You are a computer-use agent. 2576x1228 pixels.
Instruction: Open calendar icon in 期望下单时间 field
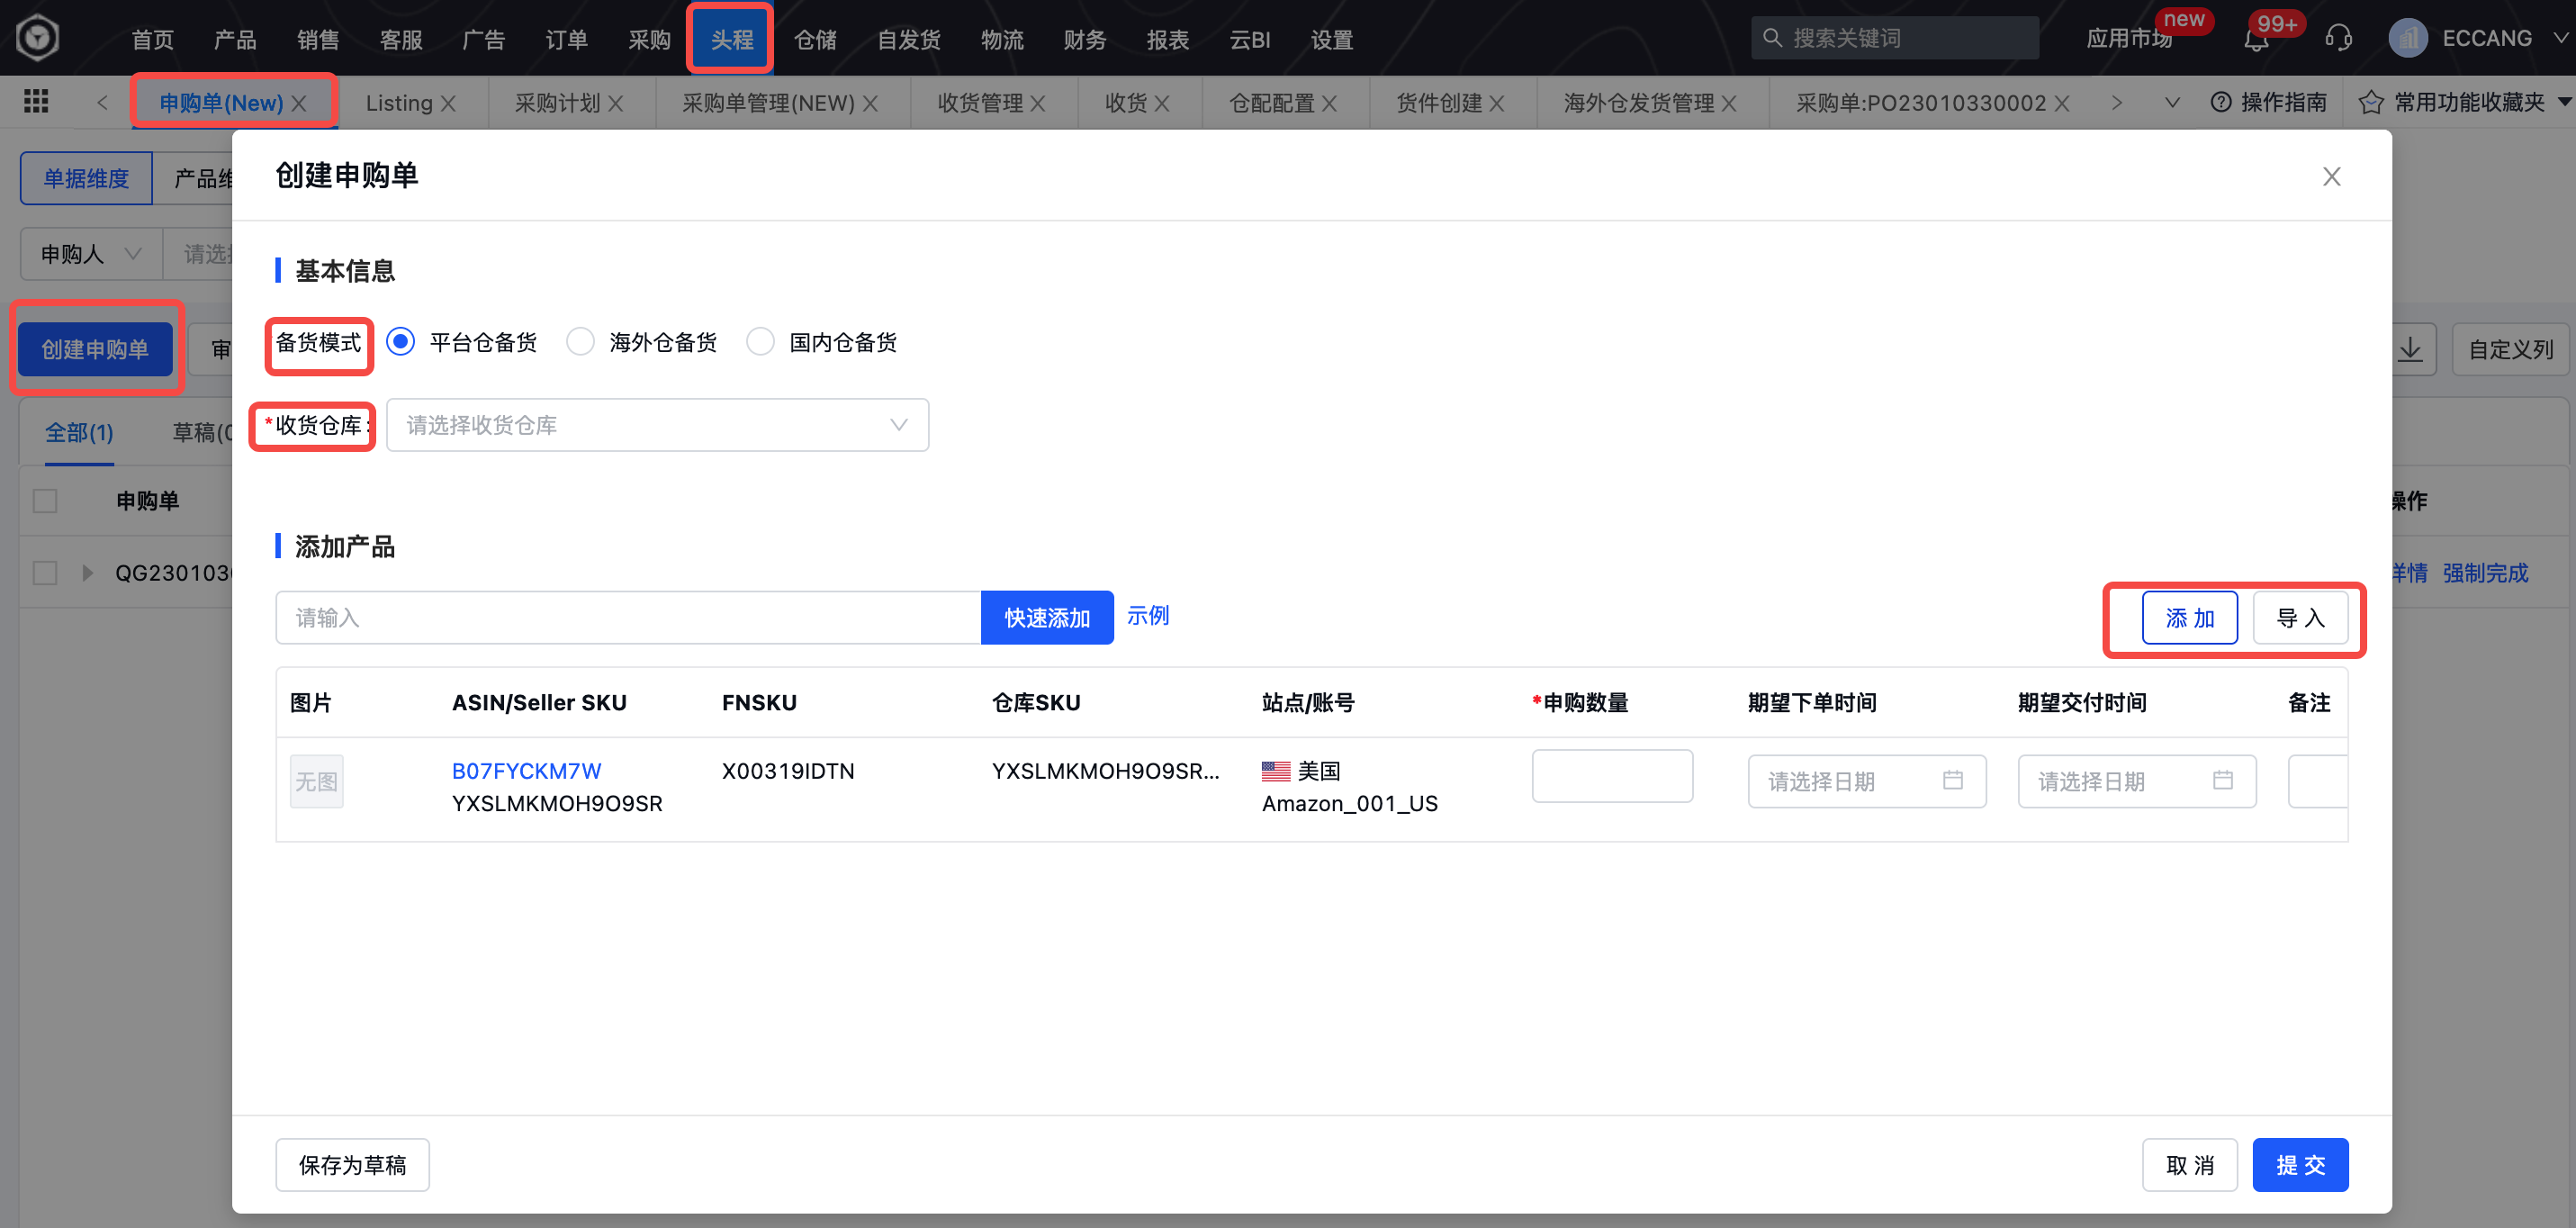1954,781
